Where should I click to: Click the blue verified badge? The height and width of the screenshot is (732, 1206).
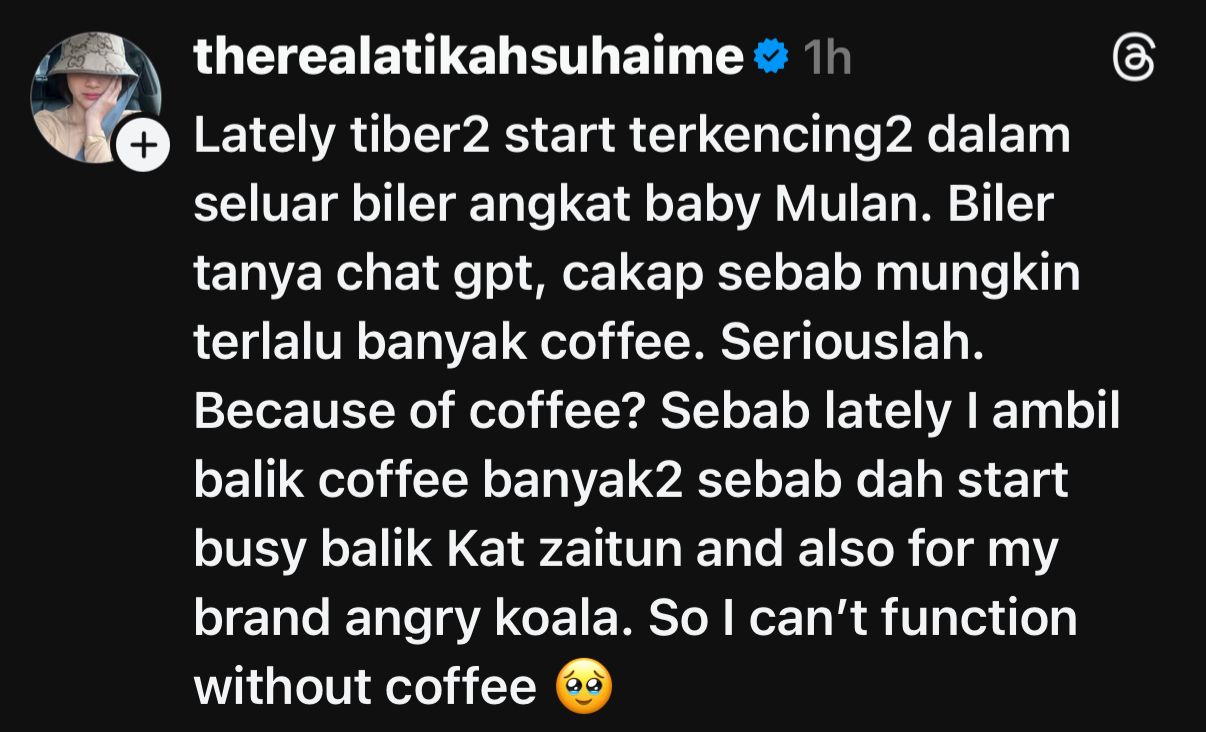(x=772, y=59)
